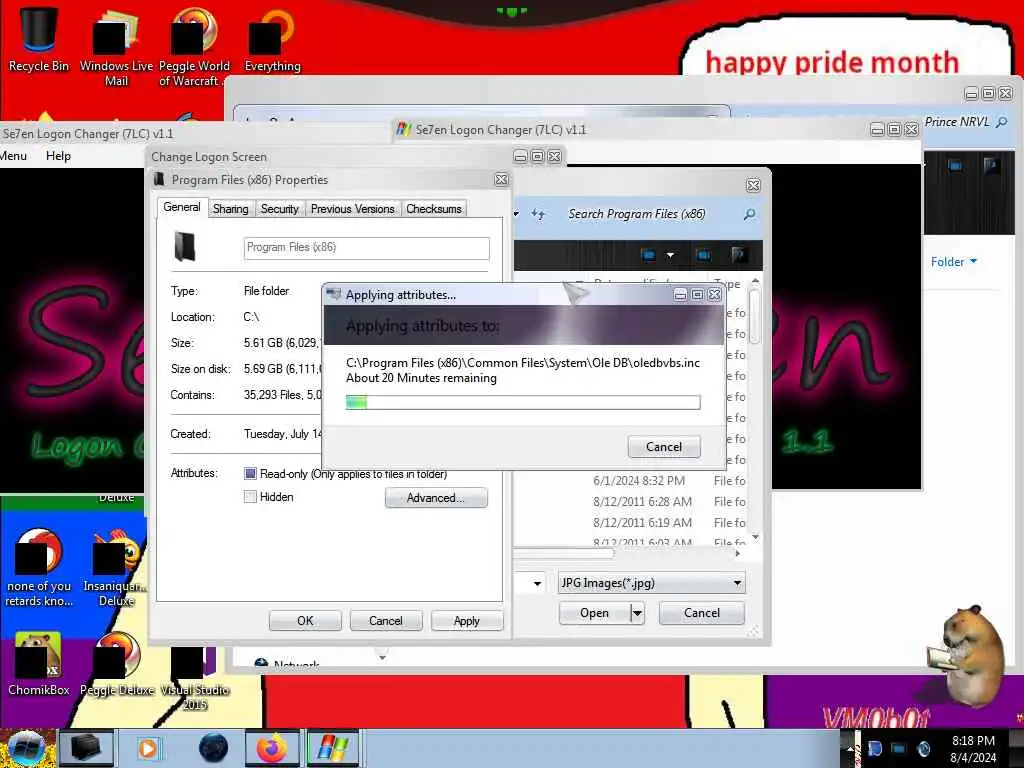Open the file name dropdown arrow
This screenshot has height=768, width=1024.
[537, 583]
